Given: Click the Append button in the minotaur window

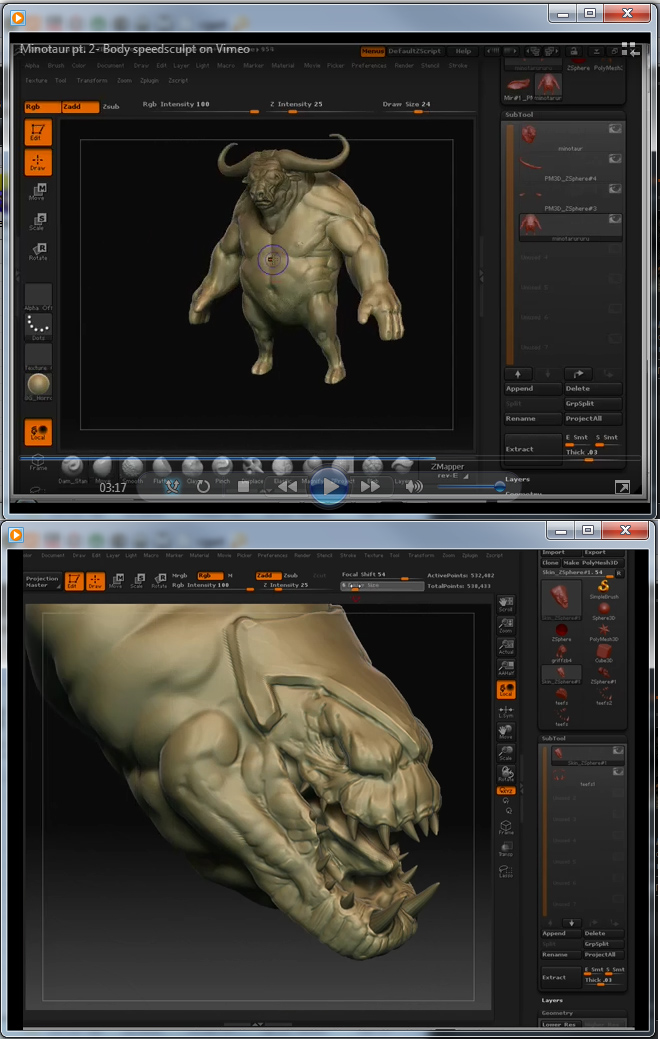Looking at the screenshot, I should [532, 389].
